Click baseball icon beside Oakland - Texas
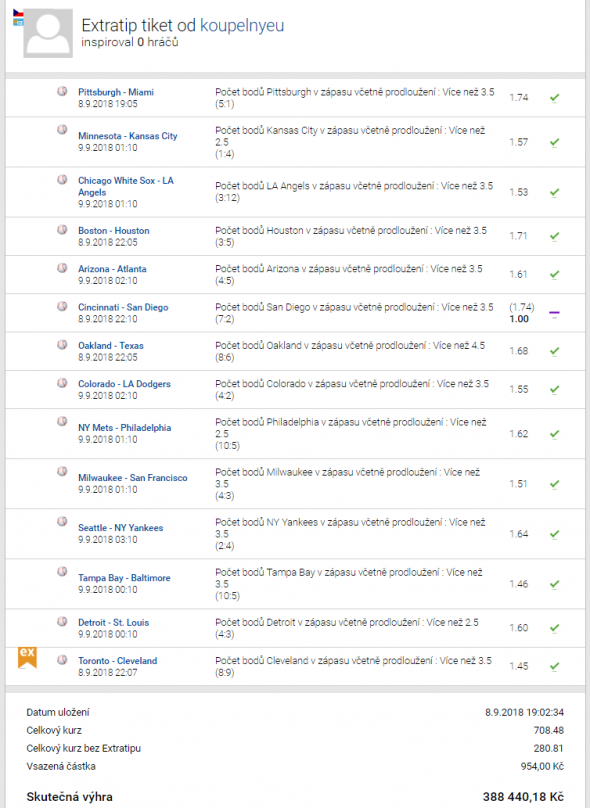Screen dimensions: 590x808 coord(62,344)
